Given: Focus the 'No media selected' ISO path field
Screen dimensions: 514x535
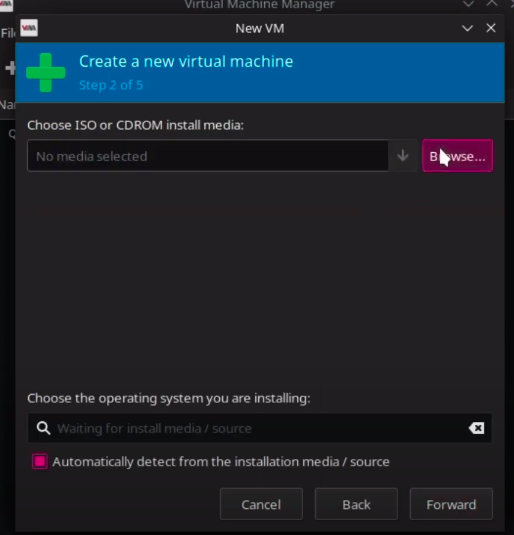Looking at the screenshot, I should point(208,156).
